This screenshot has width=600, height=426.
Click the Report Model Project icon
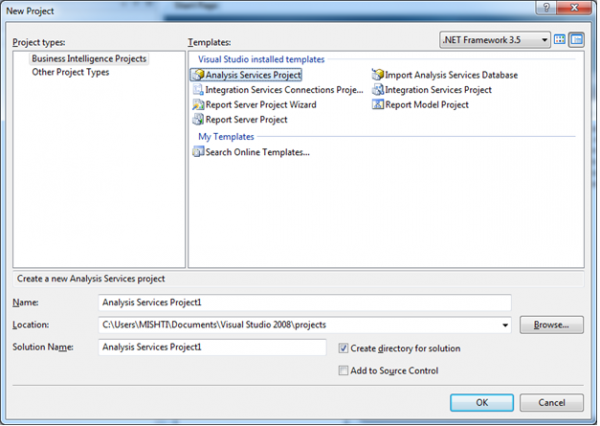(x=378, y=104)
